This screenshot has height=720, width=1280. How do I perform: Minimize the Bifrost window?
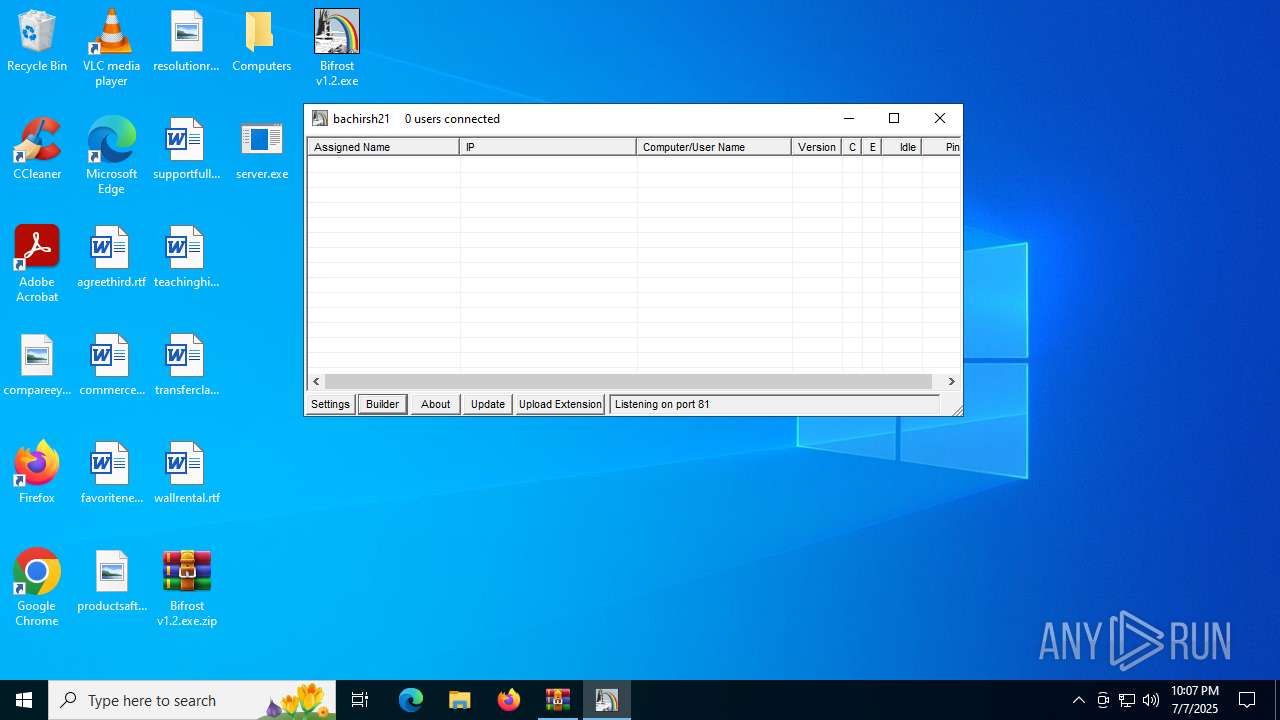pos(849,118)
